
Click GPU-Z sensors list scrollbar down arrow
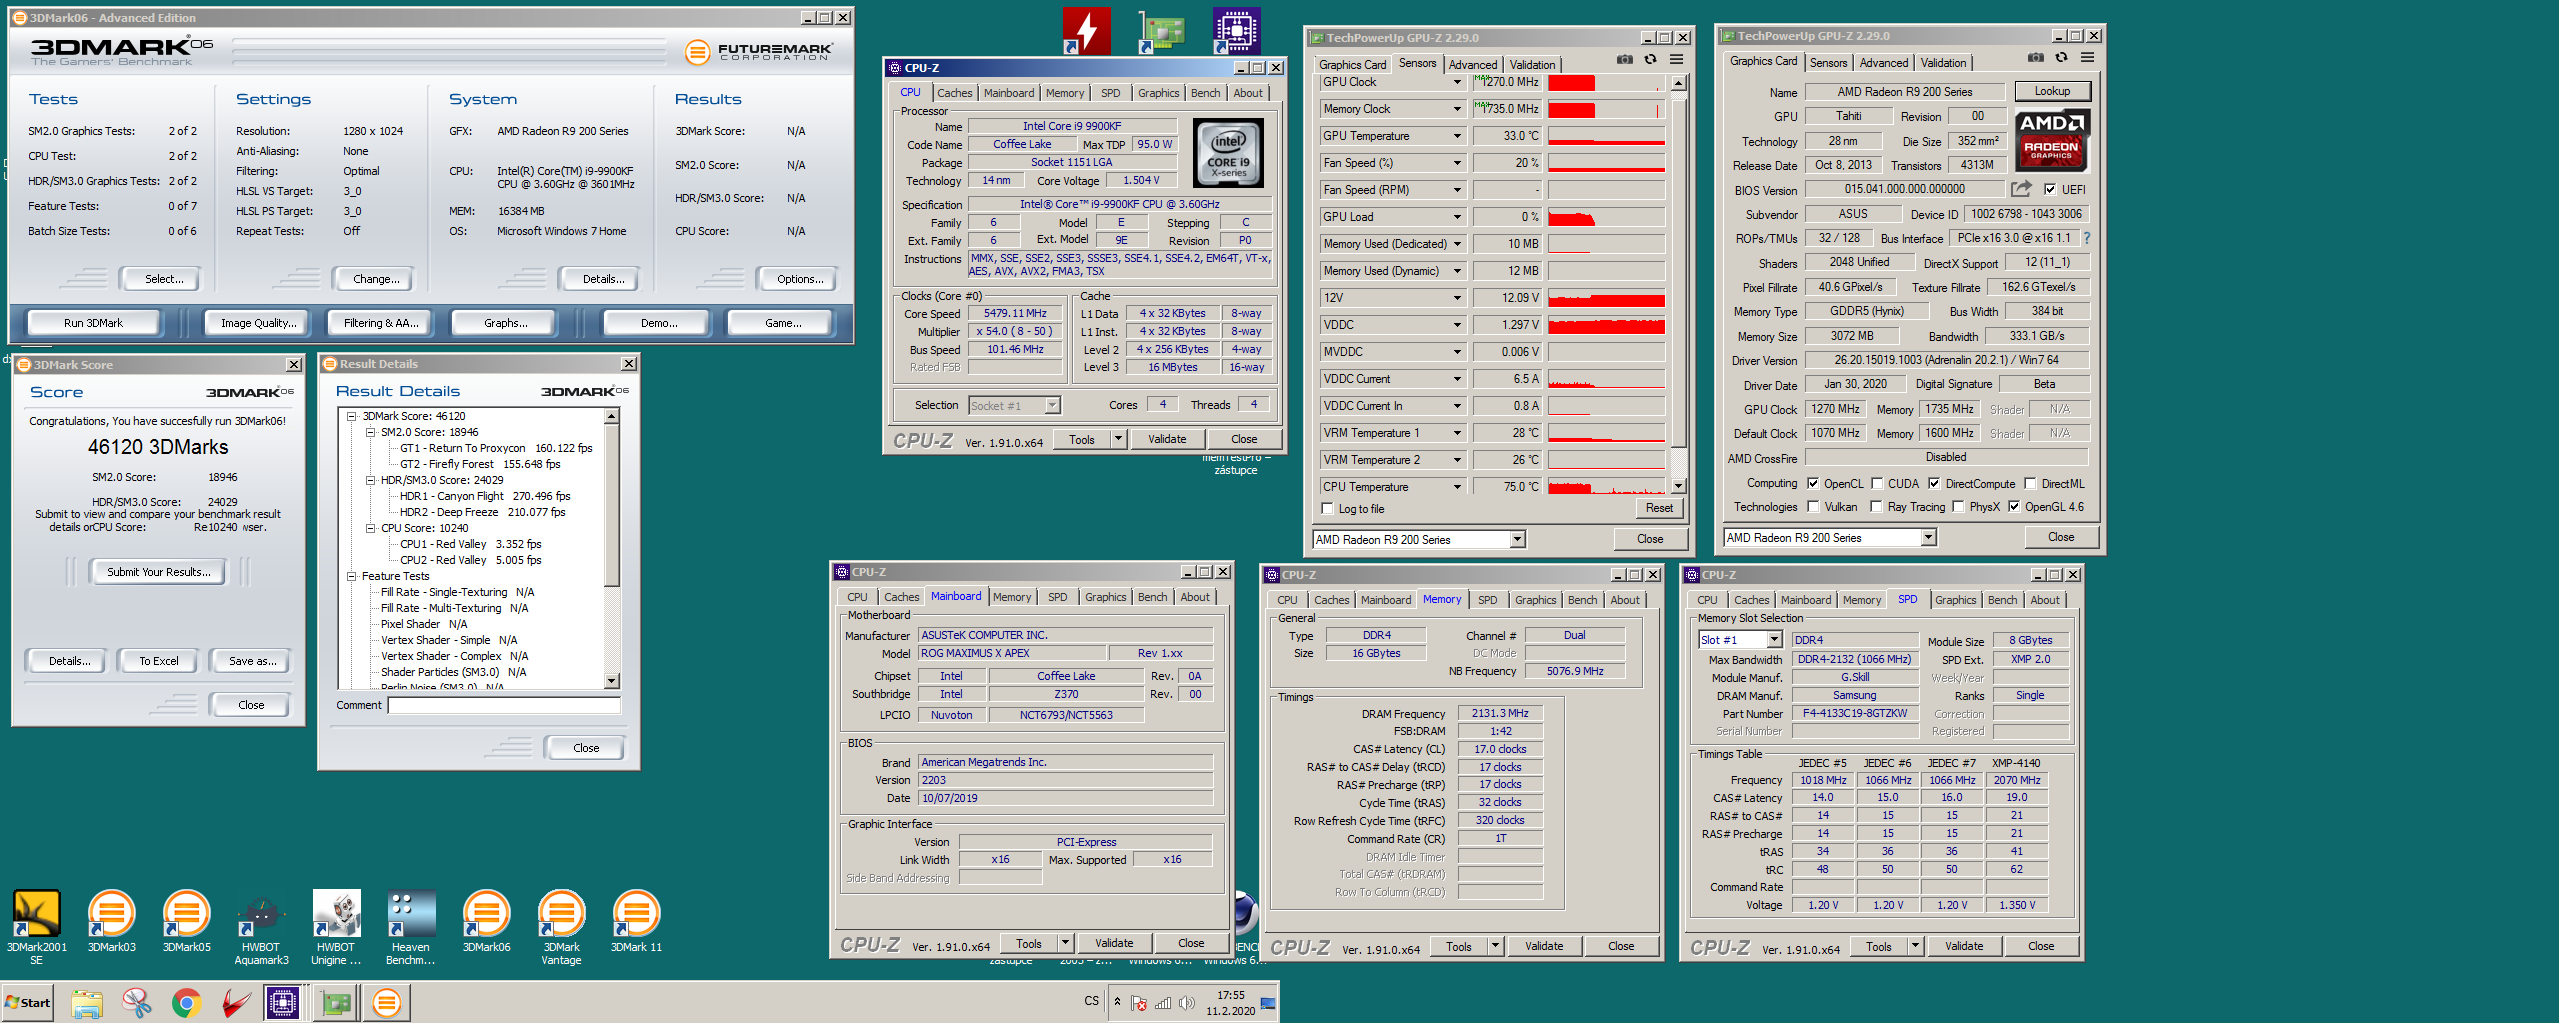coord(1678,486)
